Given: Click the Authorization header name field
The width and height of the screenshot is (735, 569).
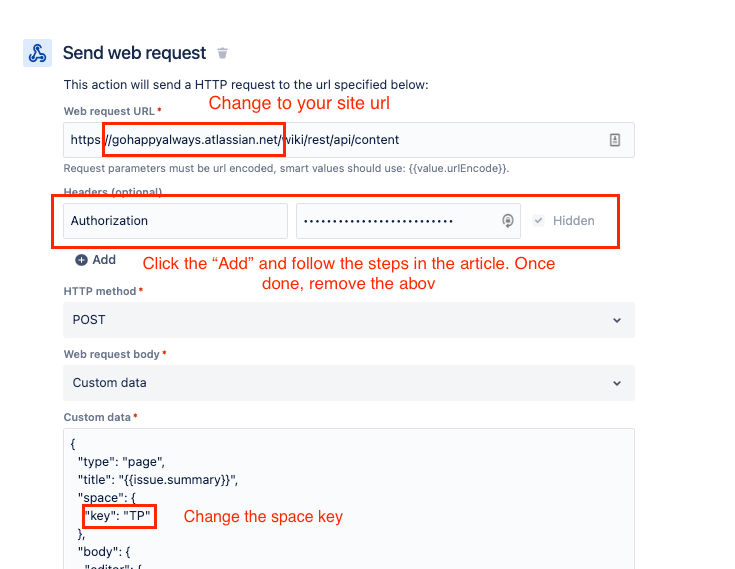Looking at the screenshot, I should [x=175, y=221].
